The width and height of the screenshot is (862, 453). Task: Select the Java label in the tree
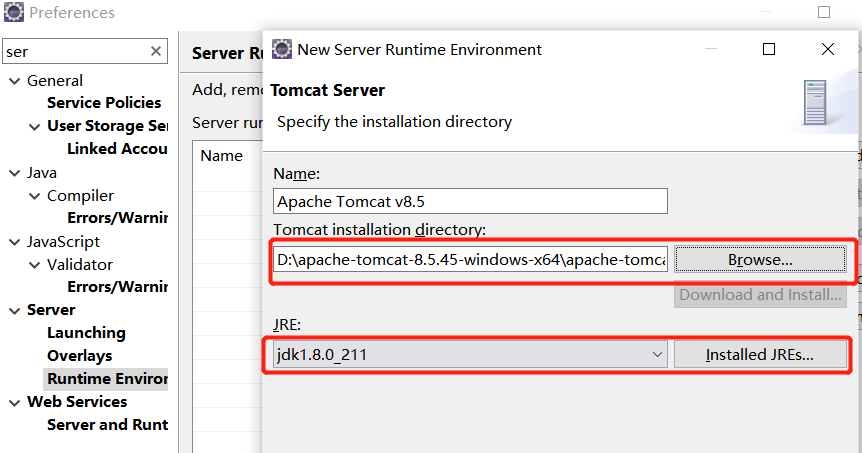pyautogui.click(x=42, y=173)
